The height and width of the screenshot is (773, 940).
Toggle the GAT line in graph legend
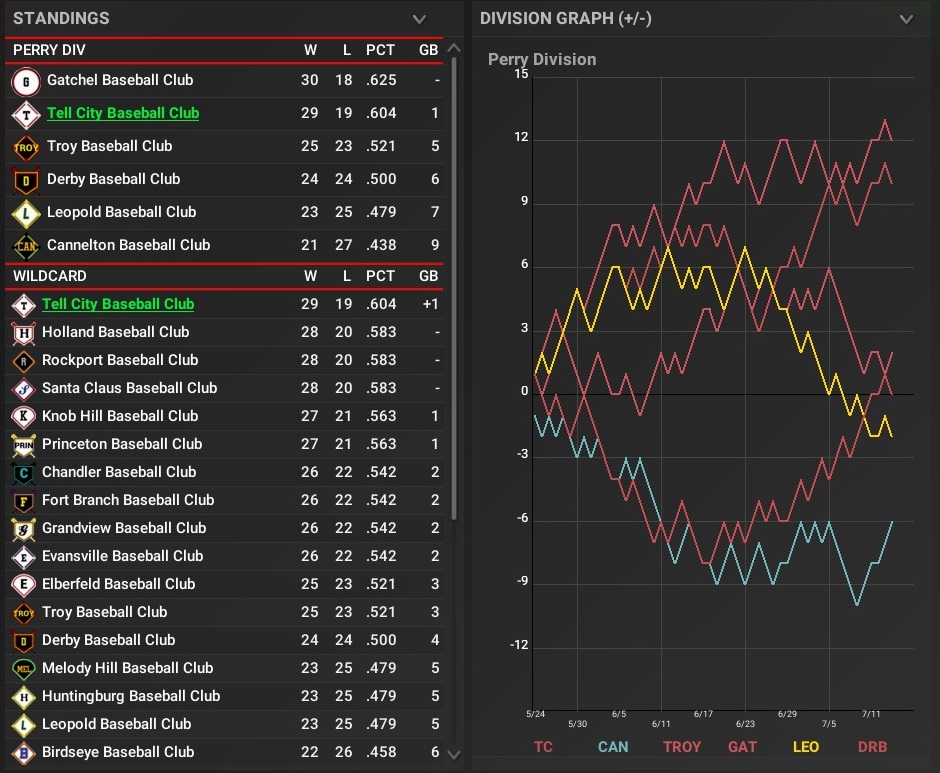pos(742,746)
